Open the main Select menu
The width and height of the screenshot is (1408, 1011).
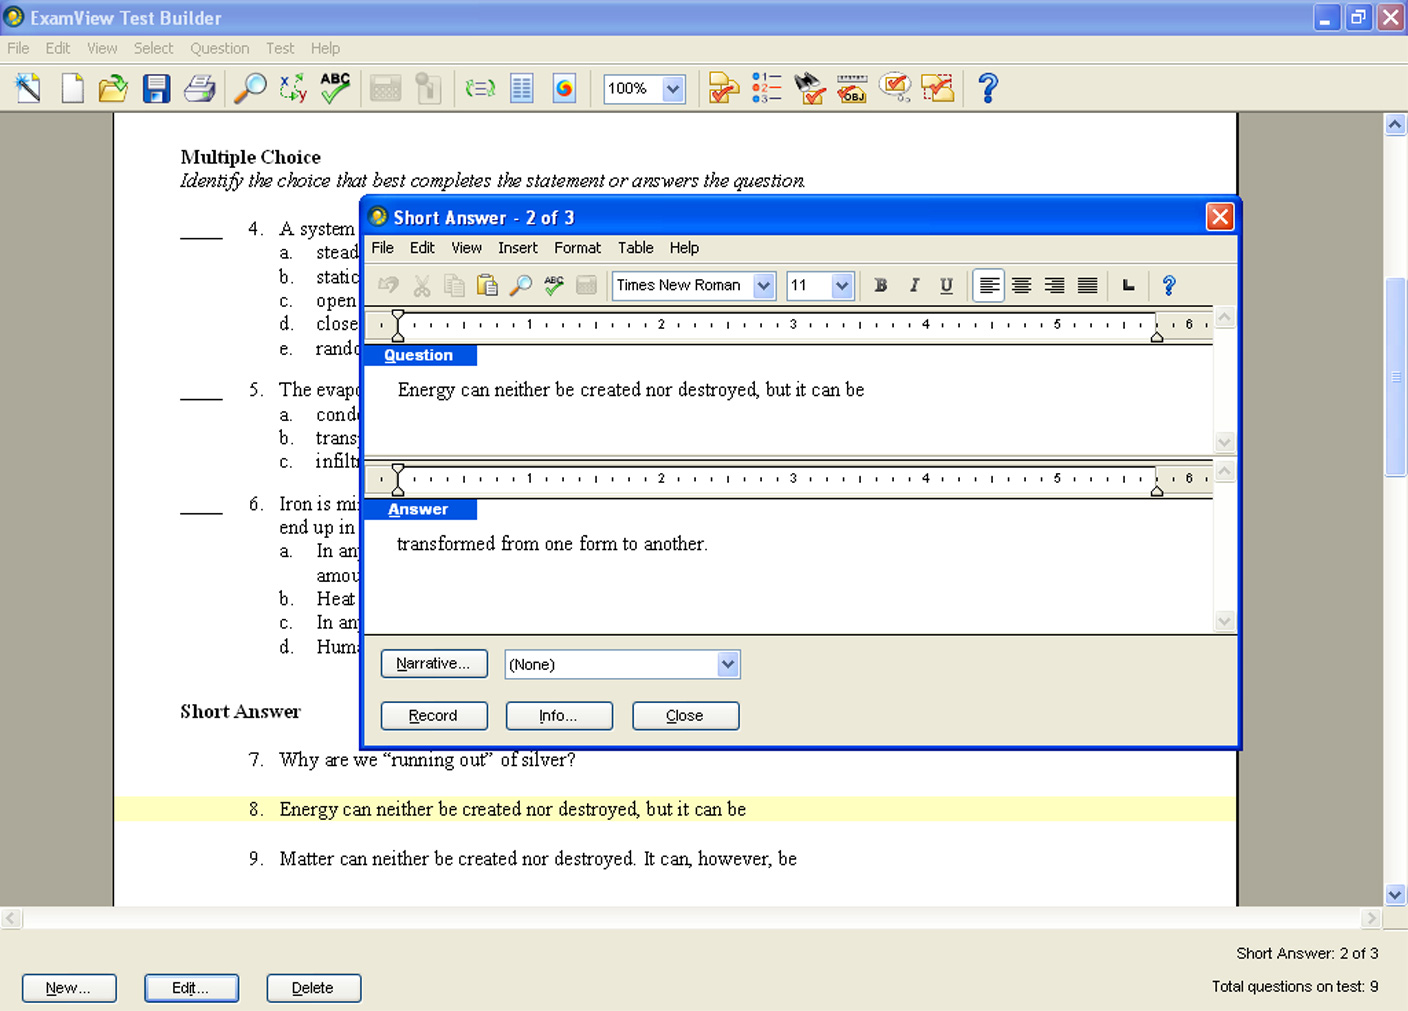[153, 48]
